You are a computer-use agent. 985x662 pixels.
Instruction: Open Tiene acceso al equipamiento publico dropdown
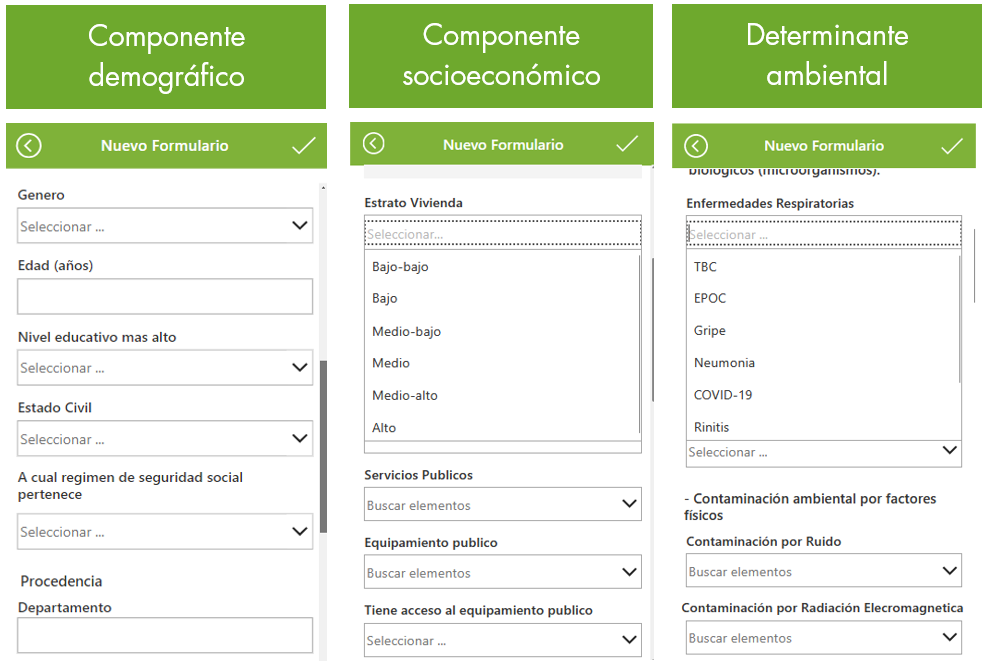pos(502,640)
